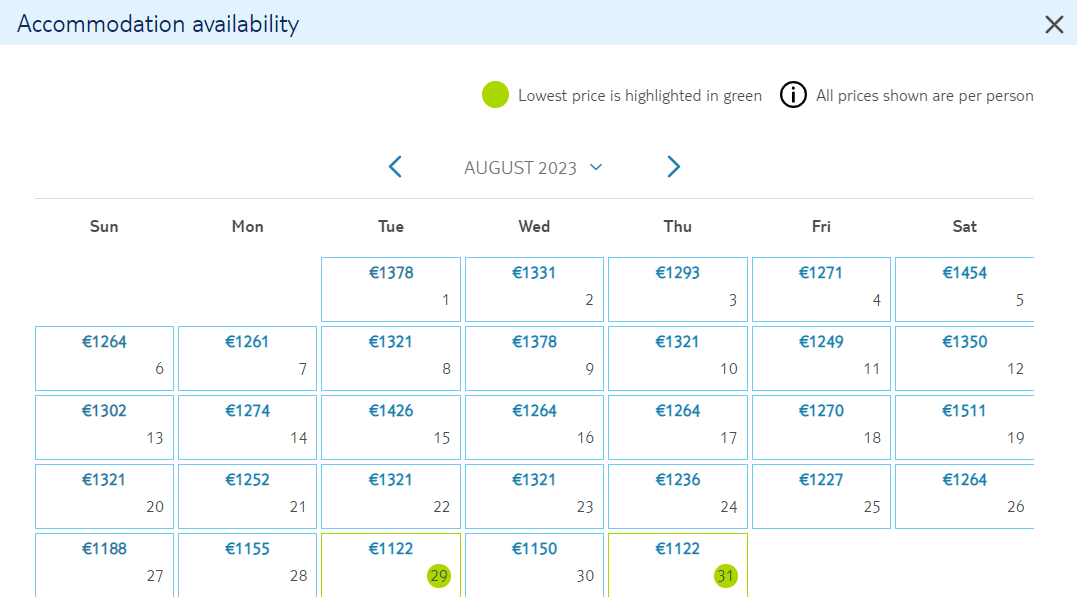Select August 25 priced €1227
The image size is (1077, 608).
click(x=821, y=497)
